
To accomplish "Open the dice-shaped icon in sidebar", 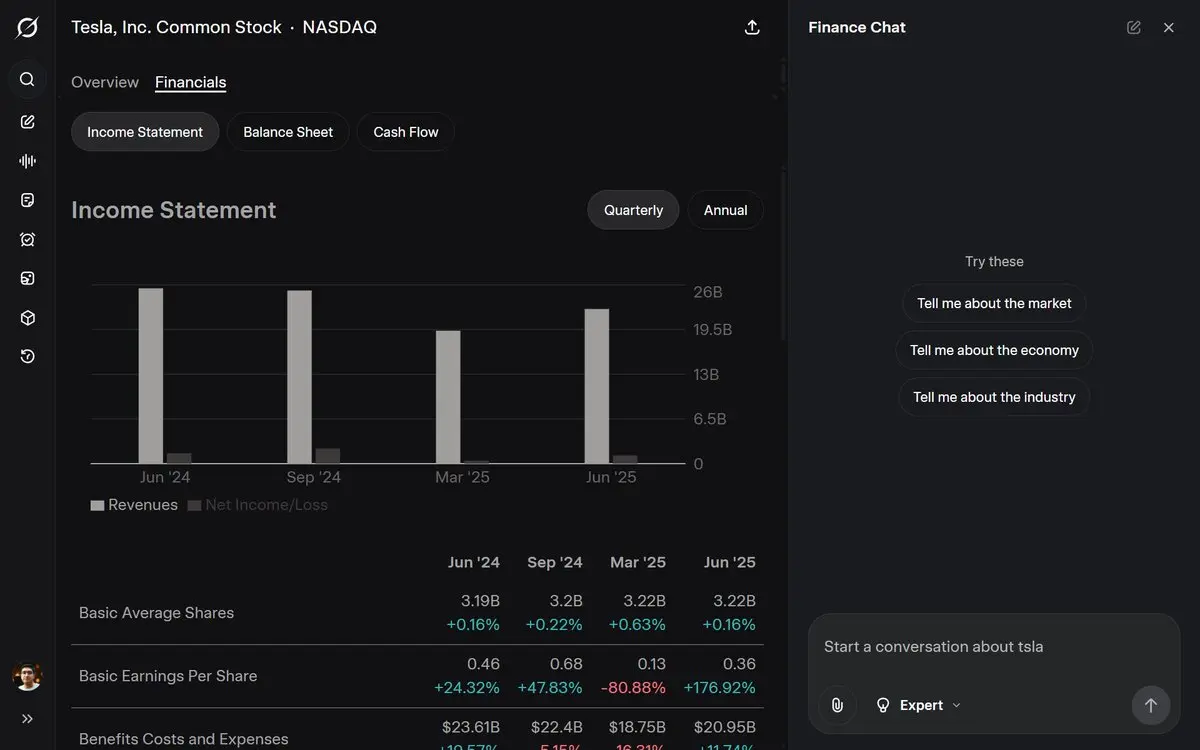I will point(27,279).
